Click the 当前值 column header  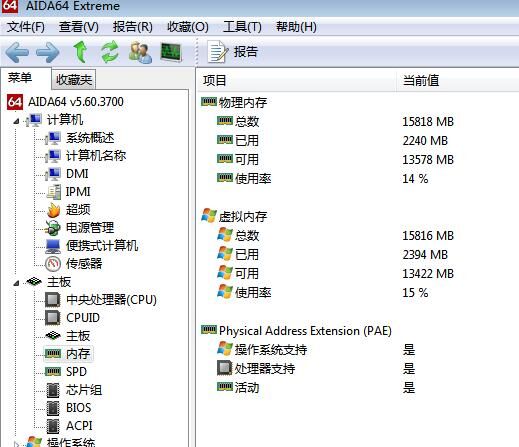click(x=458, y=80)
